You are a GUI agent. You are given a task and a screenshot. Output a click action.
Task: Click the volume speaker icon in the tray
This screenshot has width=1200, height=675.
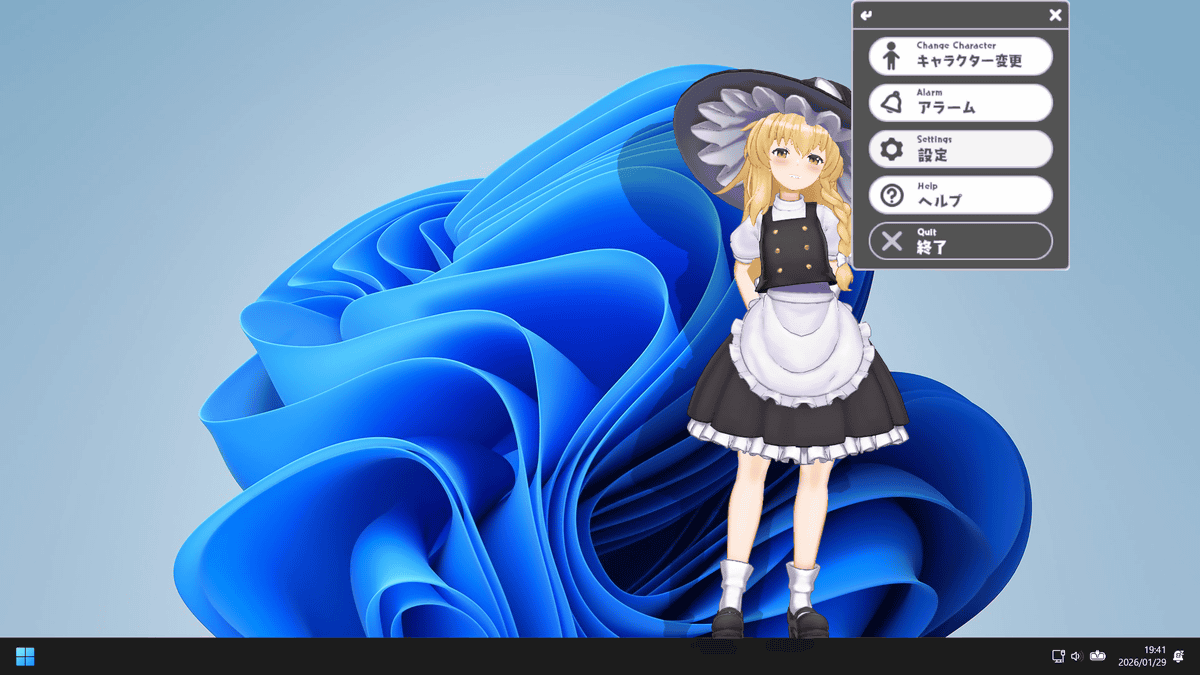pos(1076,656)
